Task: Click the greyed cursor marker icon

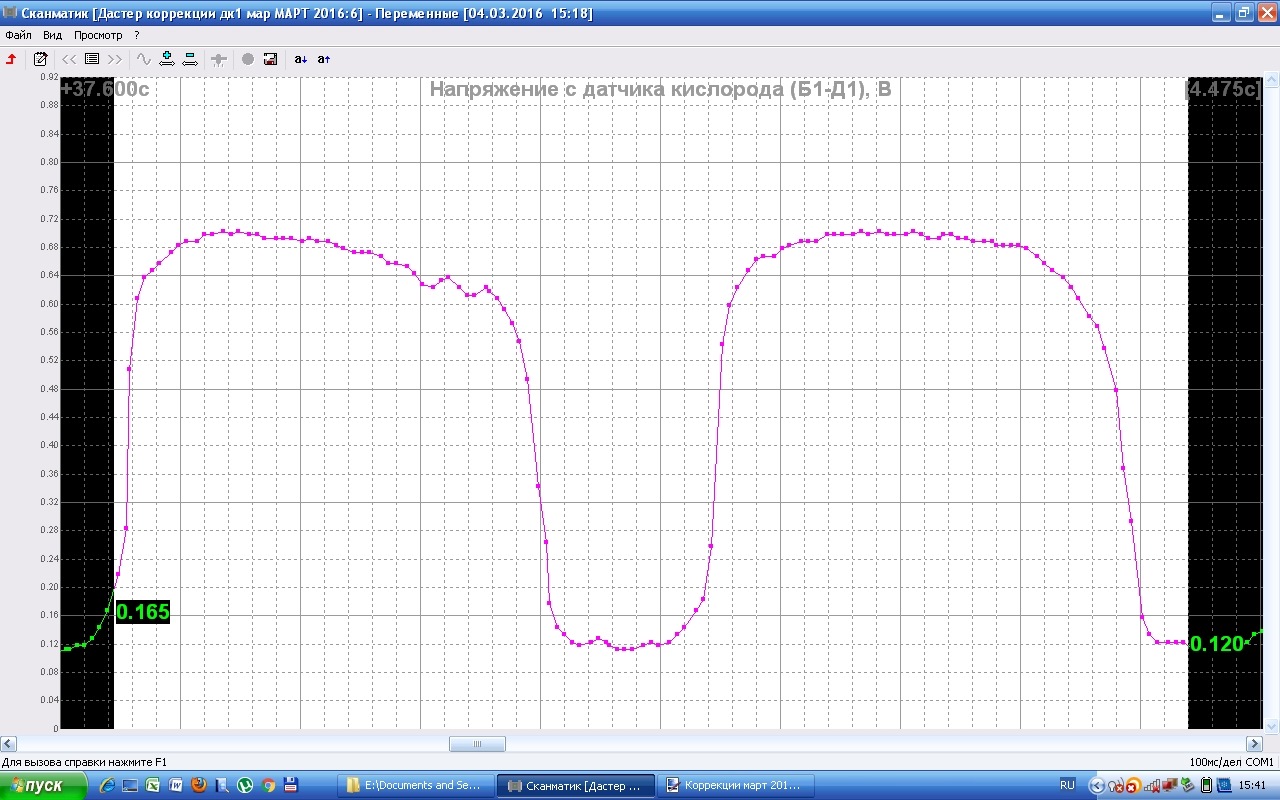Action: (219, 59)
